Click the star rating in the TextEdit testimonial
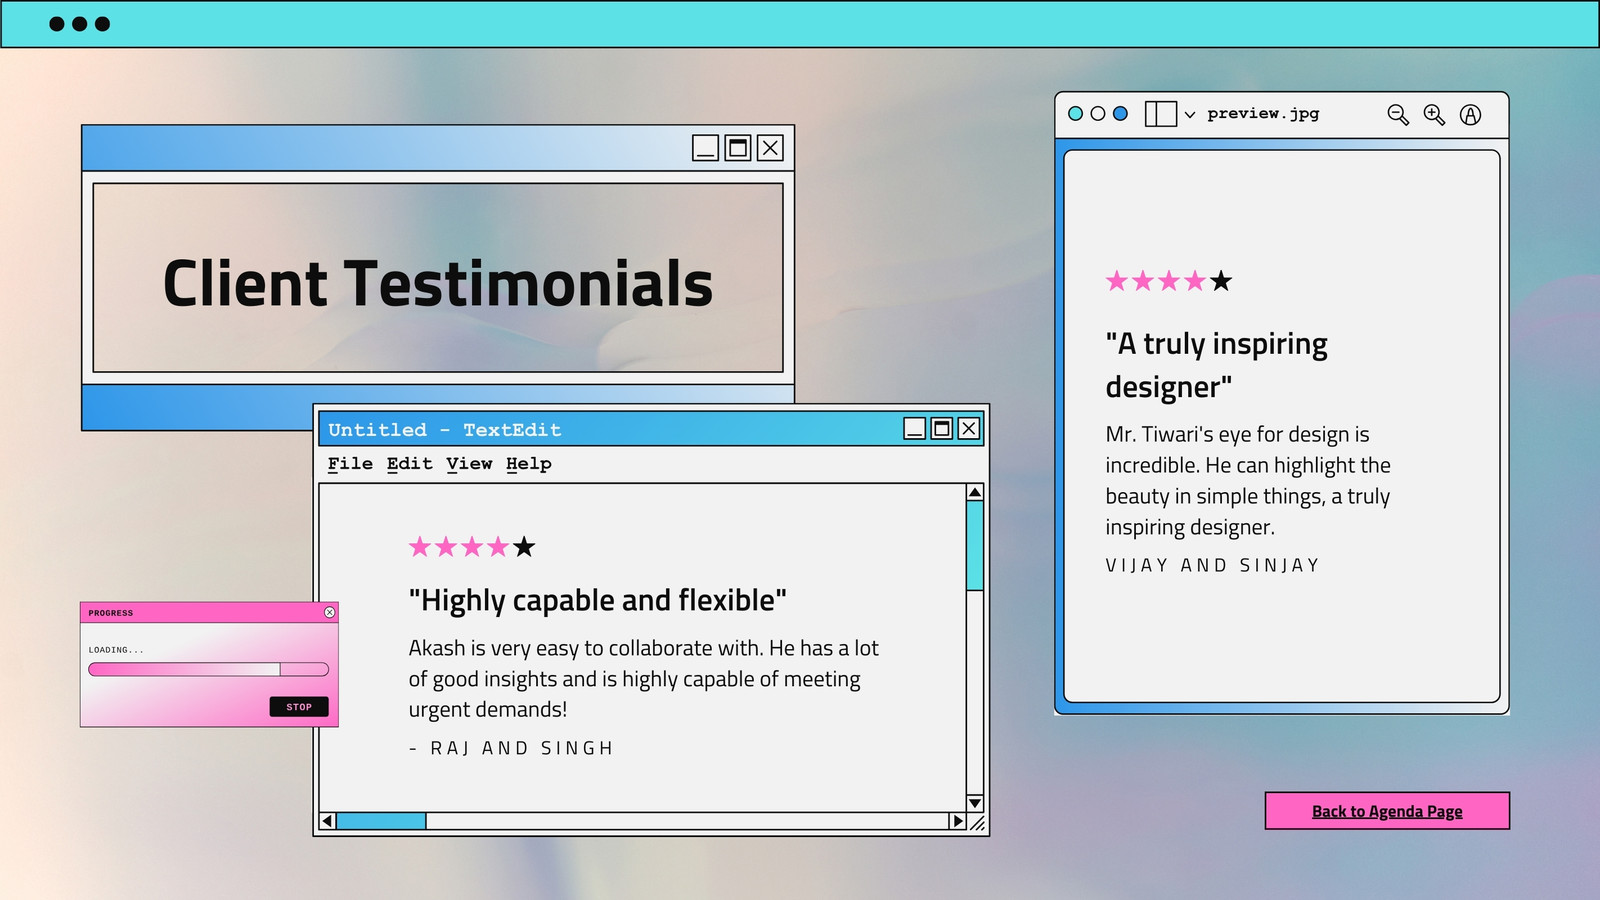The image size is (1600, 900). click(x=472, y=547)
